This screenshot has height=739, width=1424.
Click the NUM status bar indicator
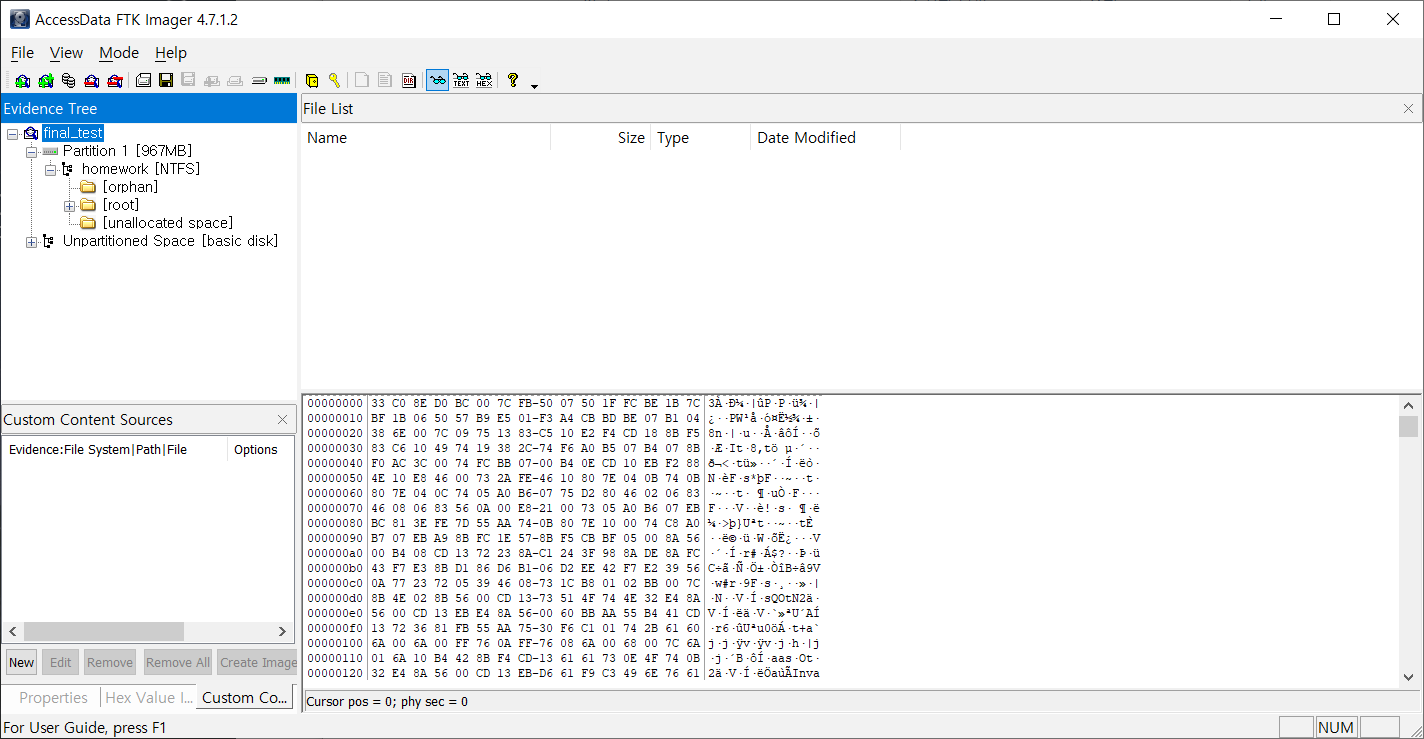pos(1336,728)
